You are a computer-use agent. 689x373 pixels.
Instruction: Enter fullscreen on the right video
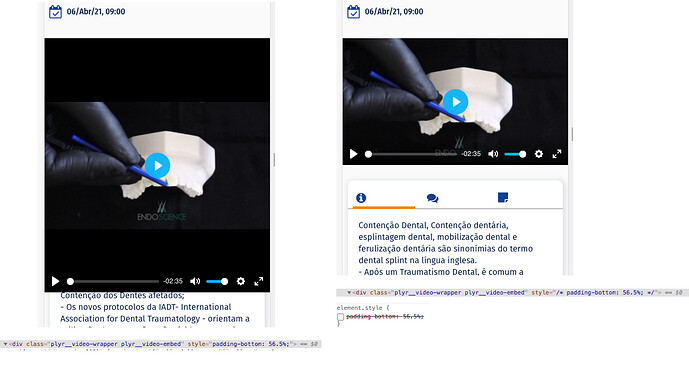tap(557, 154)
